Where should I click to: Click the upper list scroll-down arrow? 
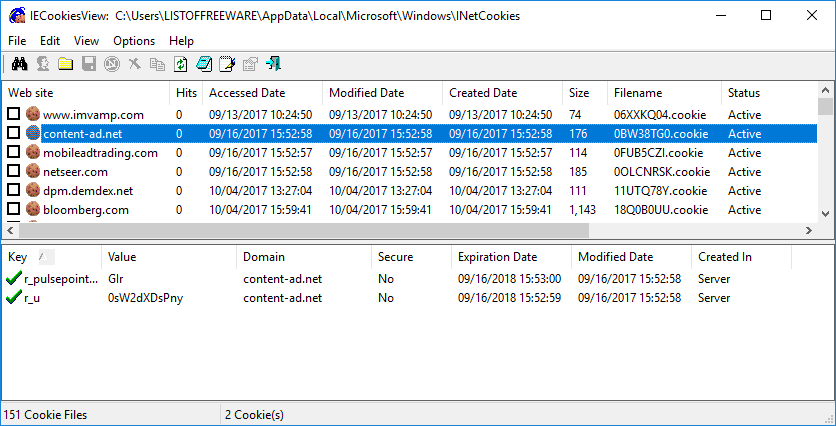click(x=825, y=213)
